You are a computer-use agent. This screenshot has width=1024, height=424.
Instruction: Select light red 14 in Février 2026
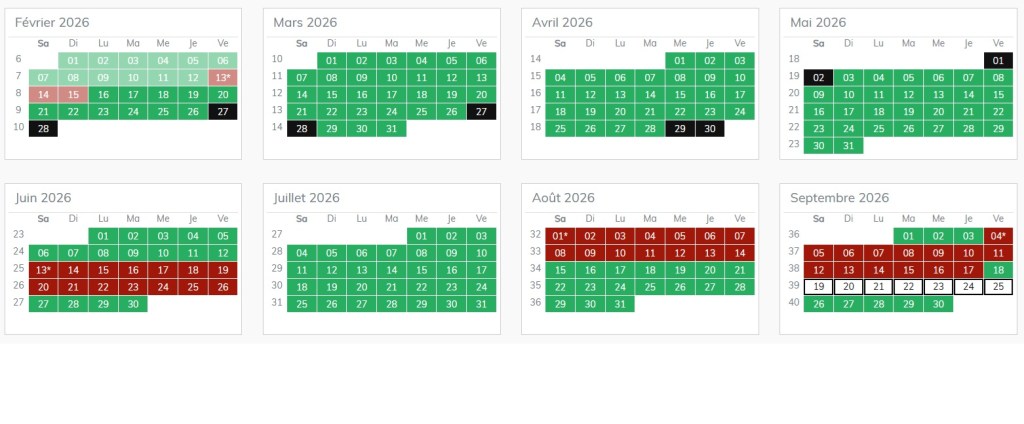click(x=43, y=94)
